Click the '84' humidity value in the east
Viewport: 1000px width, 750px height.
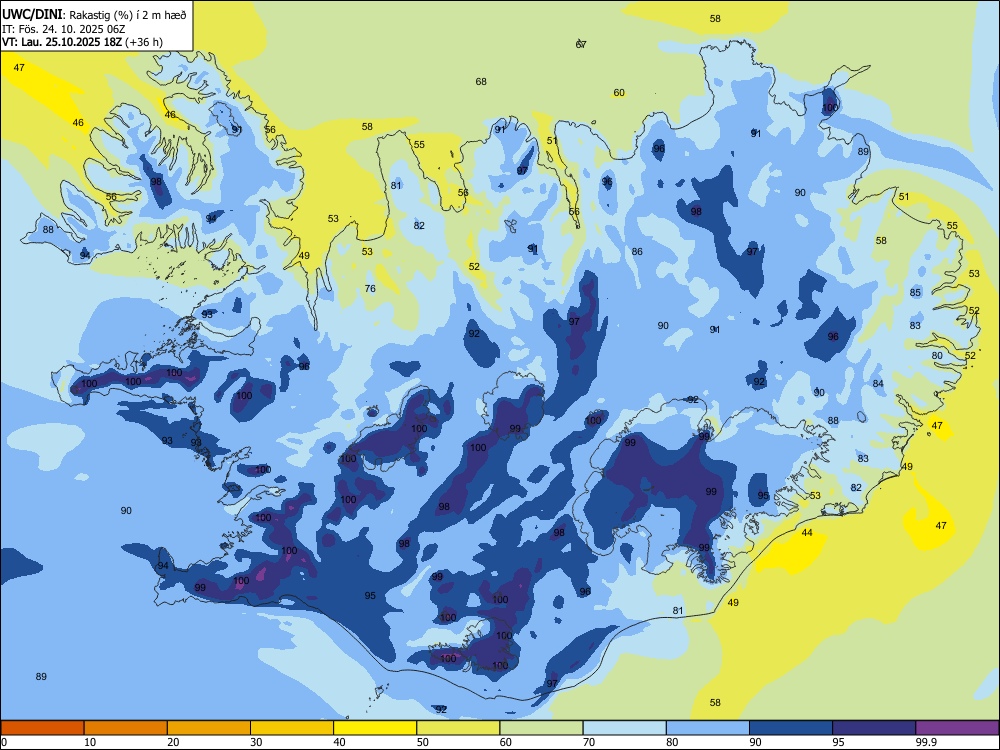878,384
